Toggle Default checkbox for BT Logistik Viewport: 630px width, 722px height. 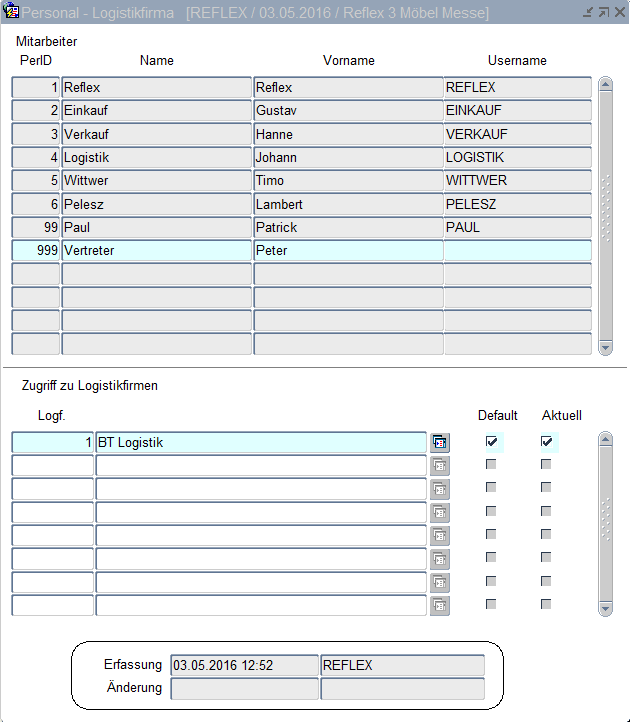point(491,441)
